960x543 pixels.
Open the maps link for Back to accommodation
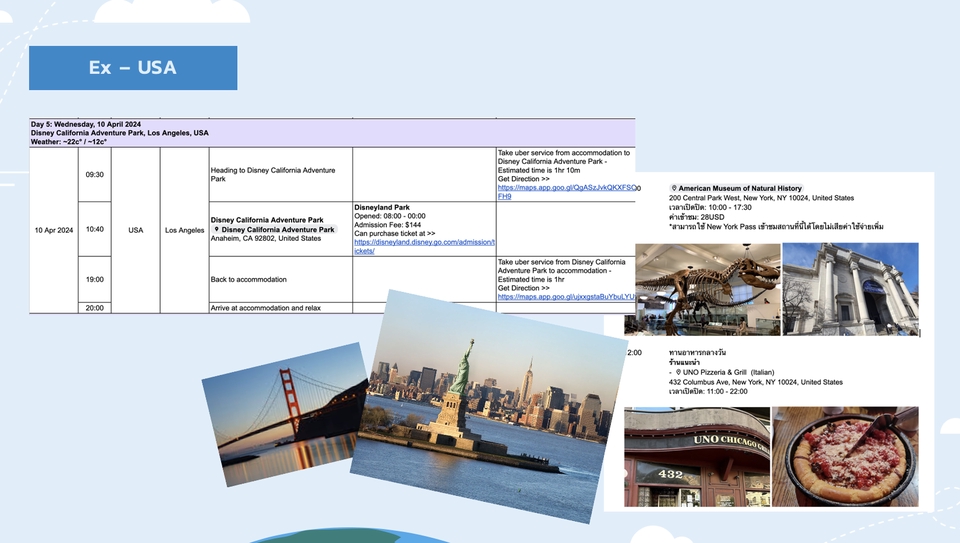[566, 297]
